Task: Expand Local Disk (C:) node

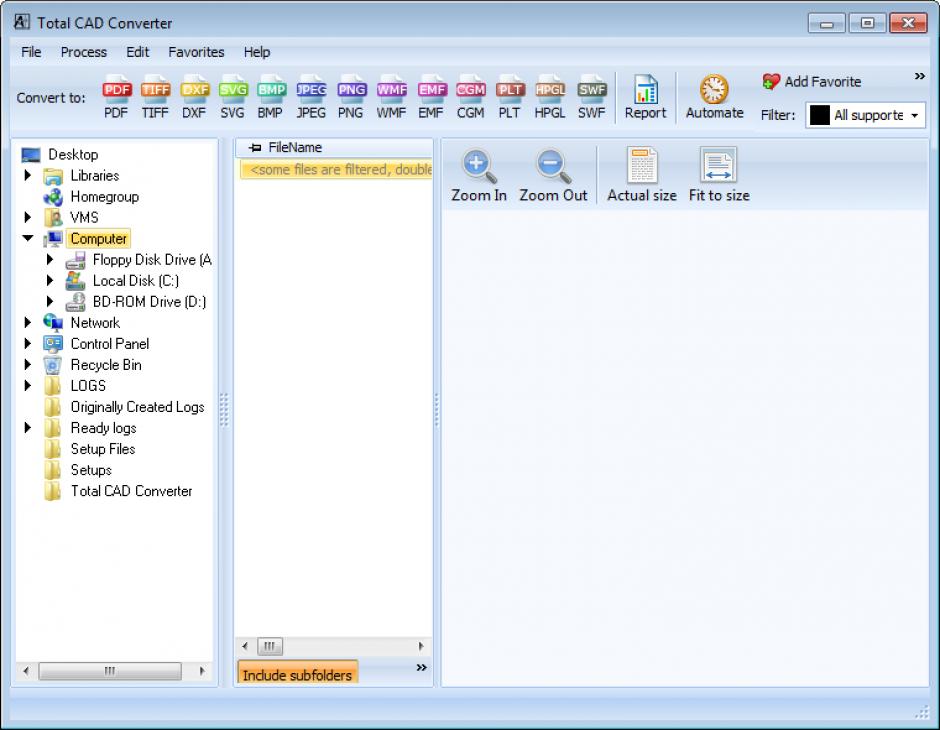Action: [x=50, y=280]
